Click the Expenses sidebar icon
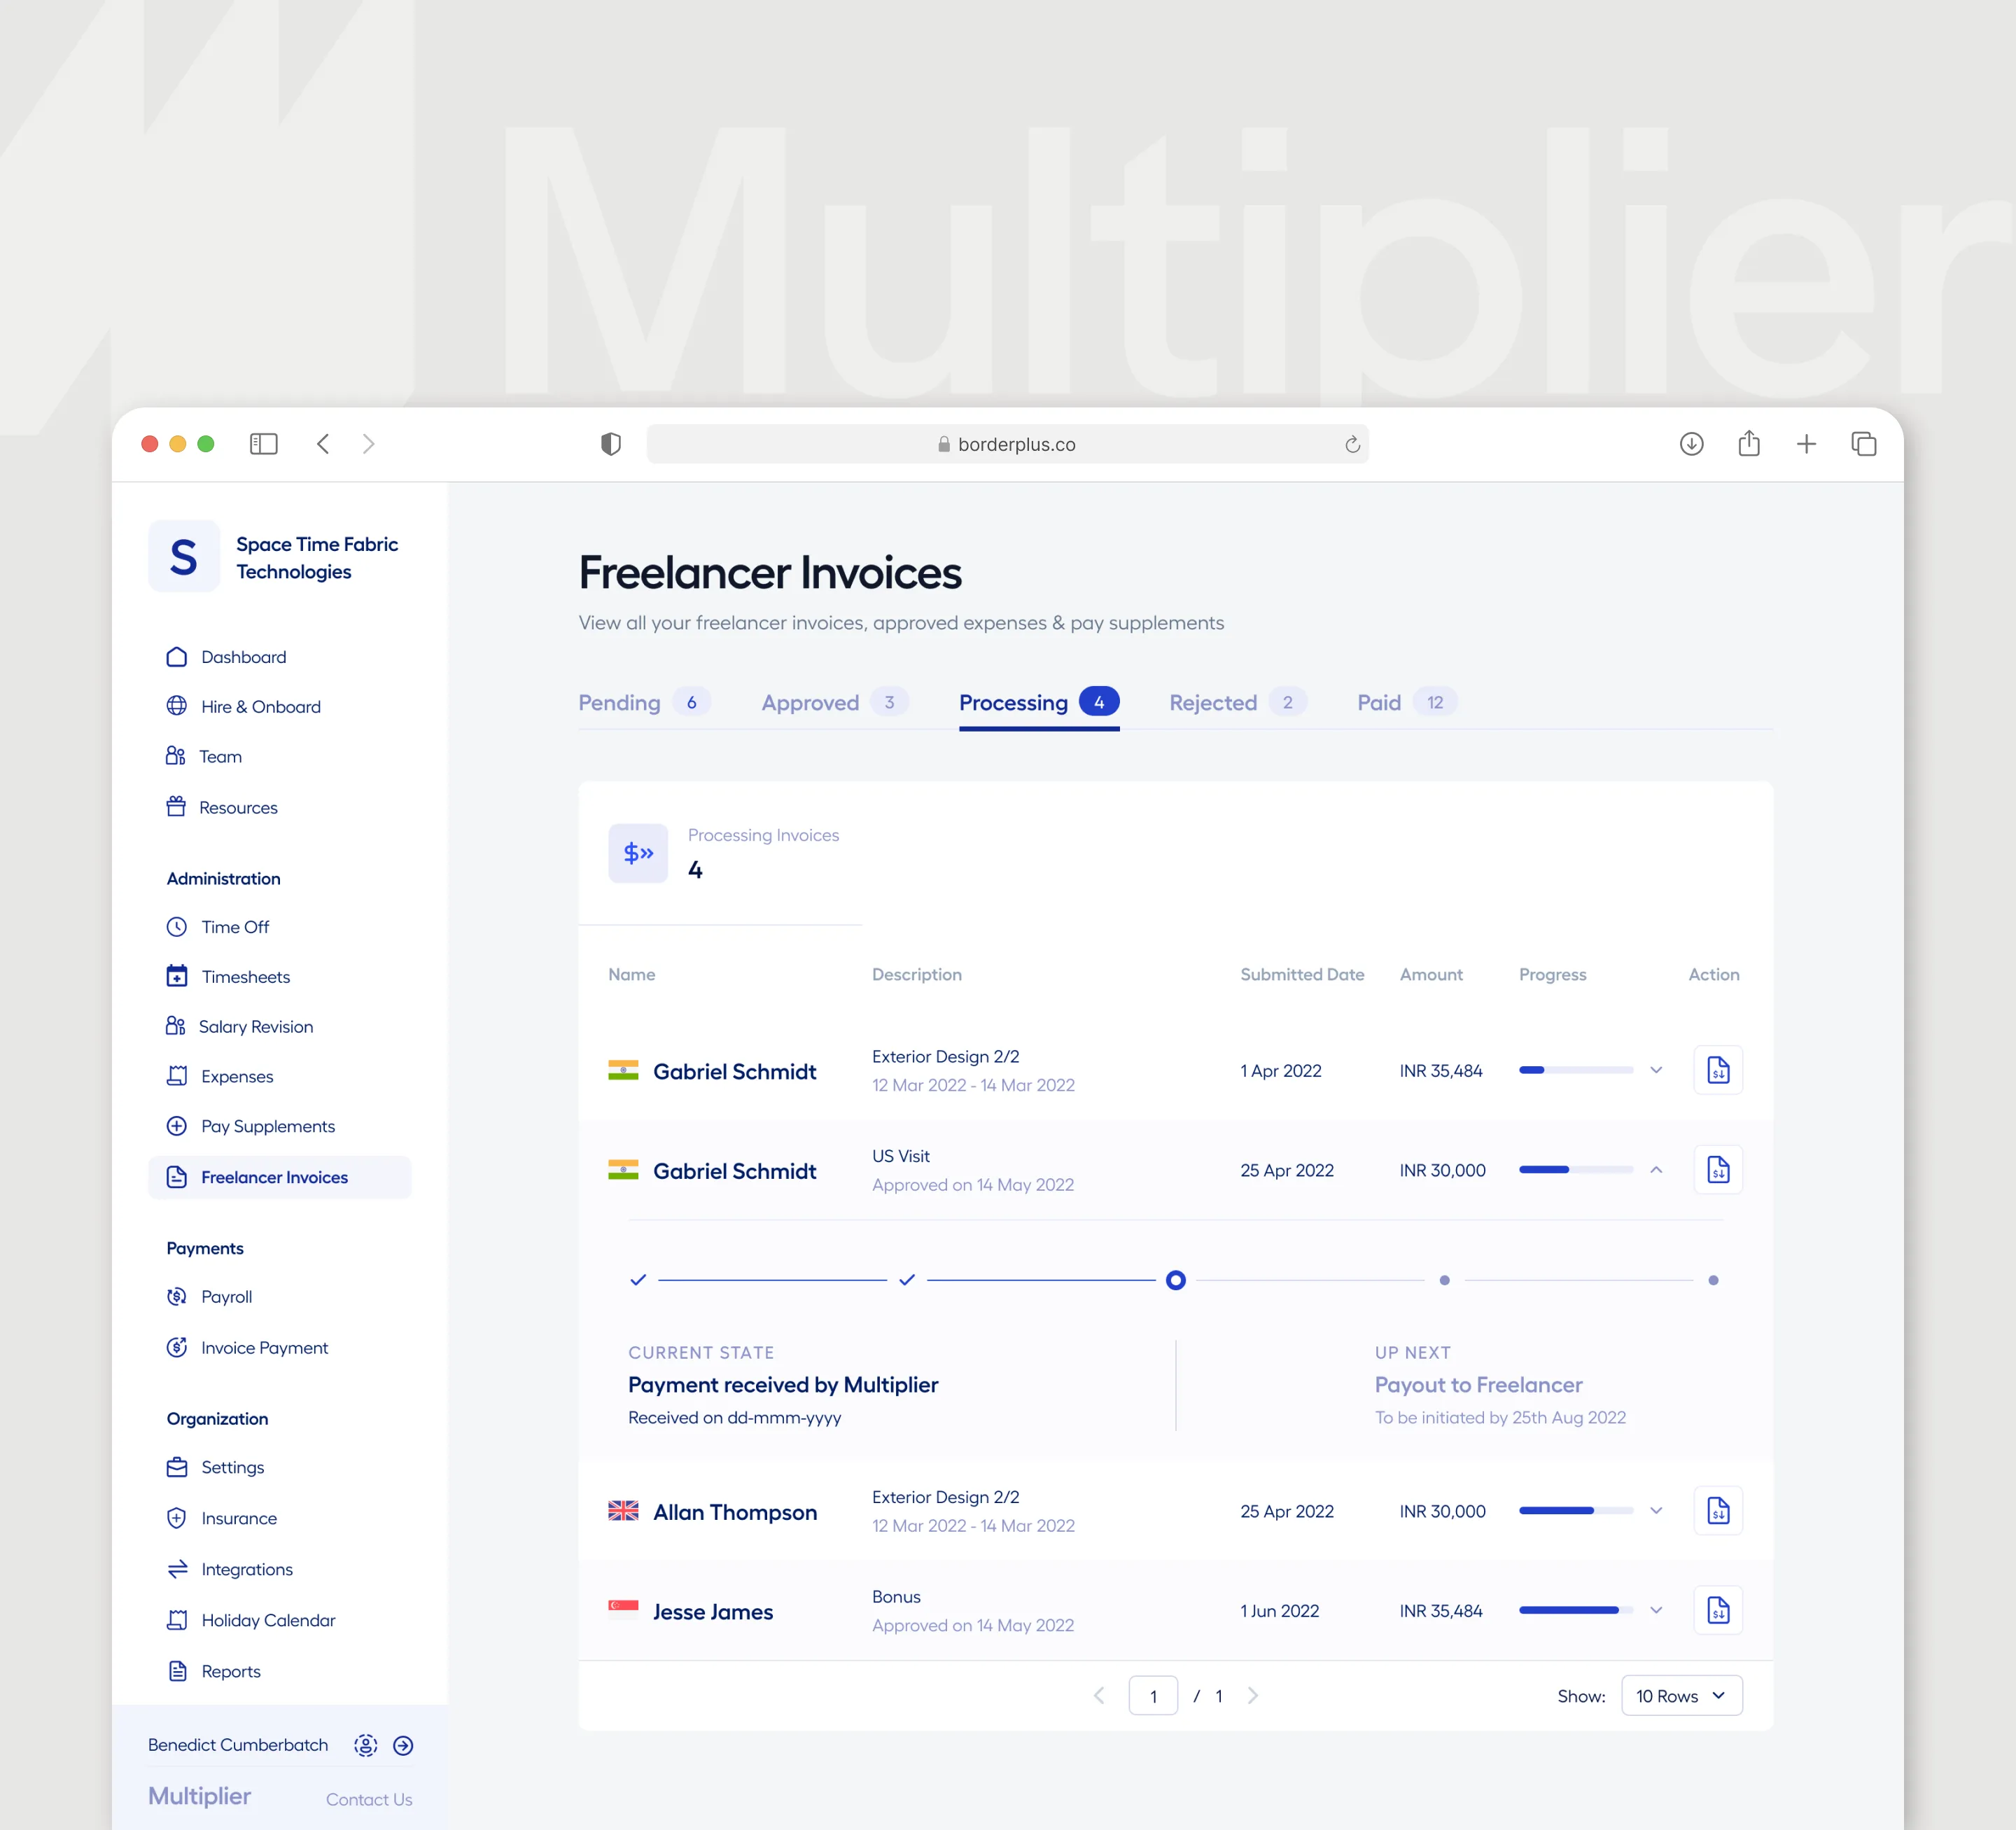This screenshot has width=2016, height=1830. tap(177, 1076)
